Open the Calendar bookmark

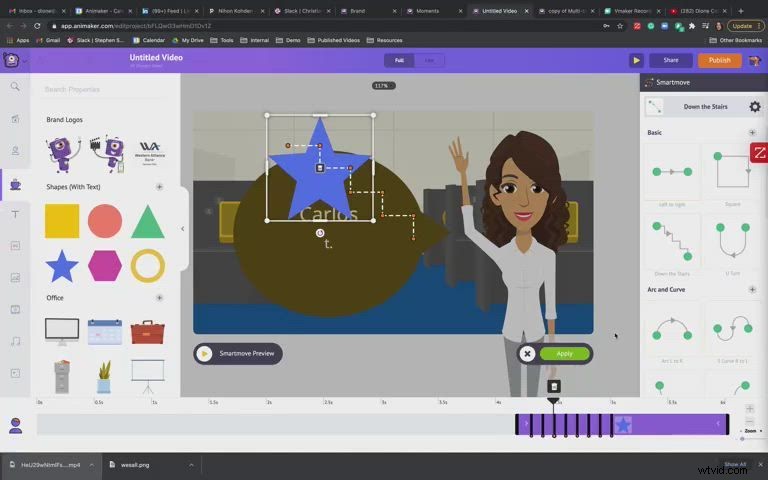[x=149, y=40]
